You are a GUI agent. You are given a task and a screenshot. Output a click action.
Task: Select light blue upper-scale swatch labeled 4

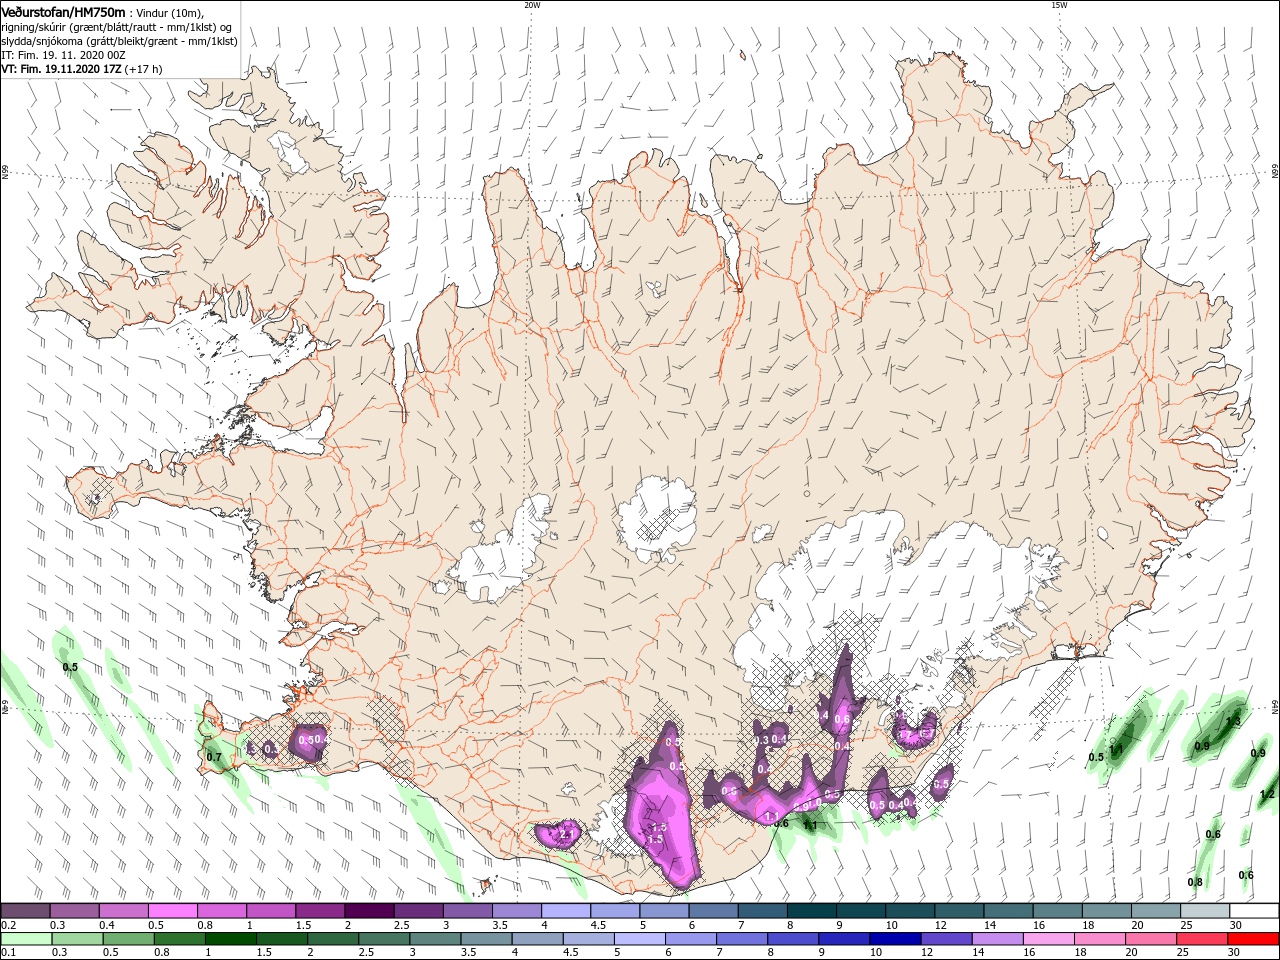tap(565, 911)
